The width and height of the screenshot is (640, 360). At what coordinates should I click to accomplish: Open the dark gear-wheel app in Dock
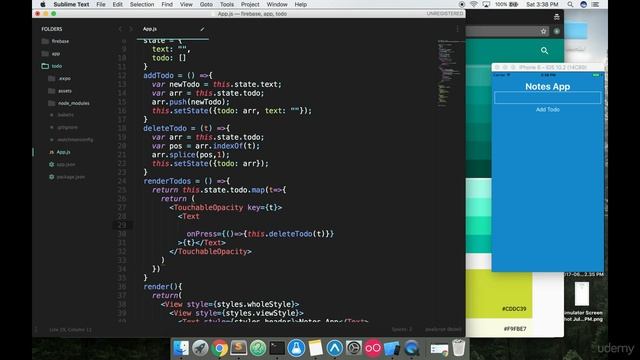[x=353, y=348]
